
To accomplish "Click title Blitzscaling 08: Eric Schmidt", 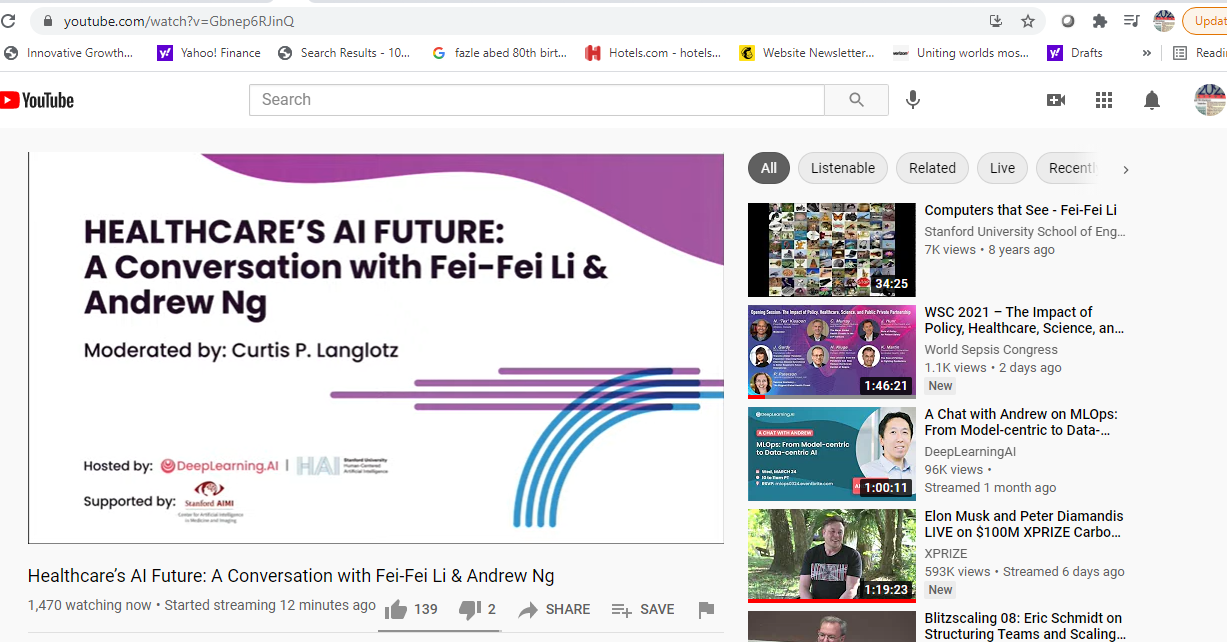I will pos(1025,626).
